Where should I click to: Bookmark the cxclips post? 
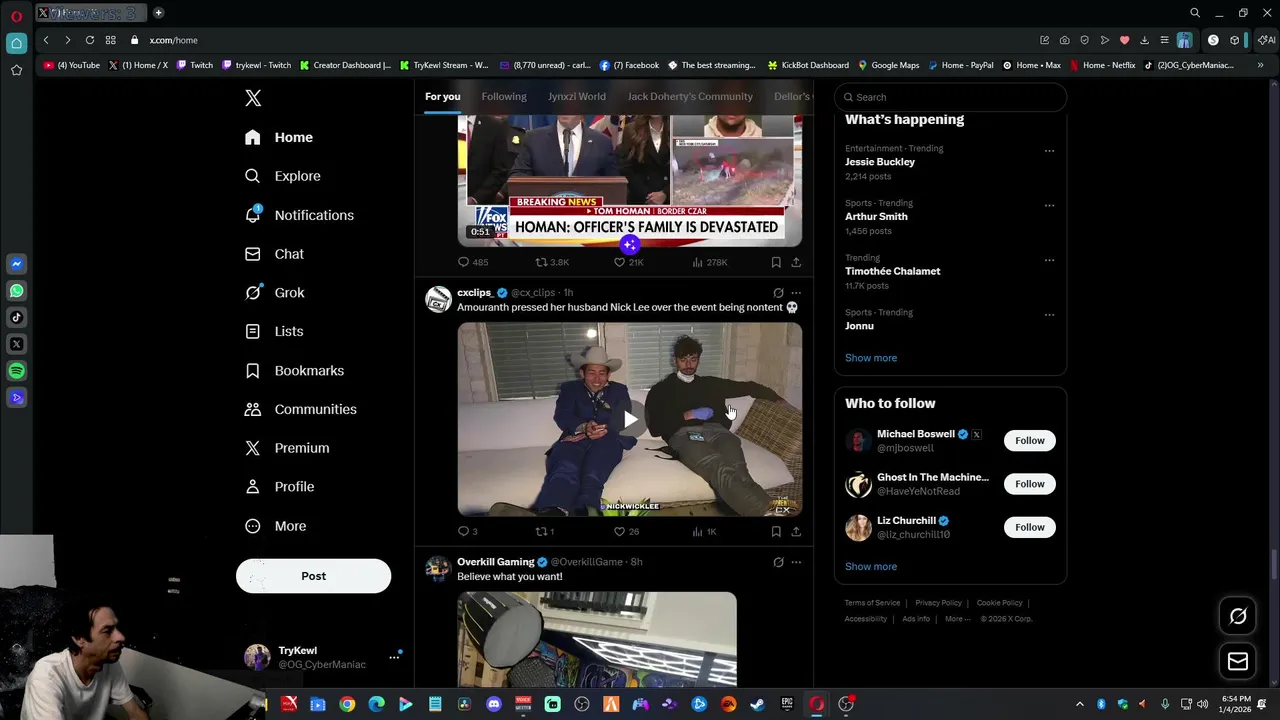(x=776, y=532)
